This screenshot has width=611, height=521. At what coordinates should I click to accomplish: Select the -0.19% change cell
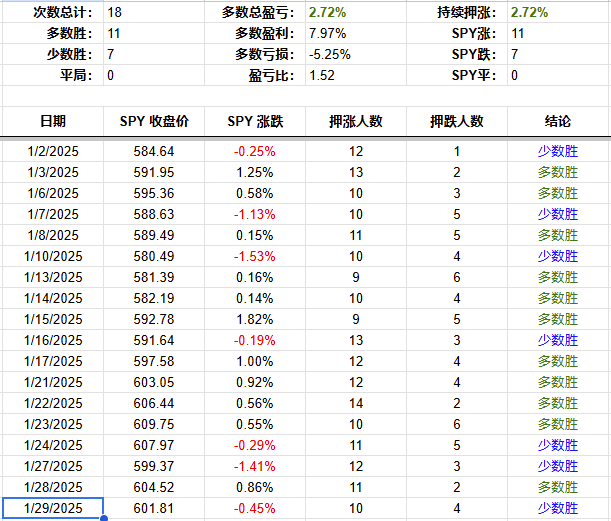[255, 341]
